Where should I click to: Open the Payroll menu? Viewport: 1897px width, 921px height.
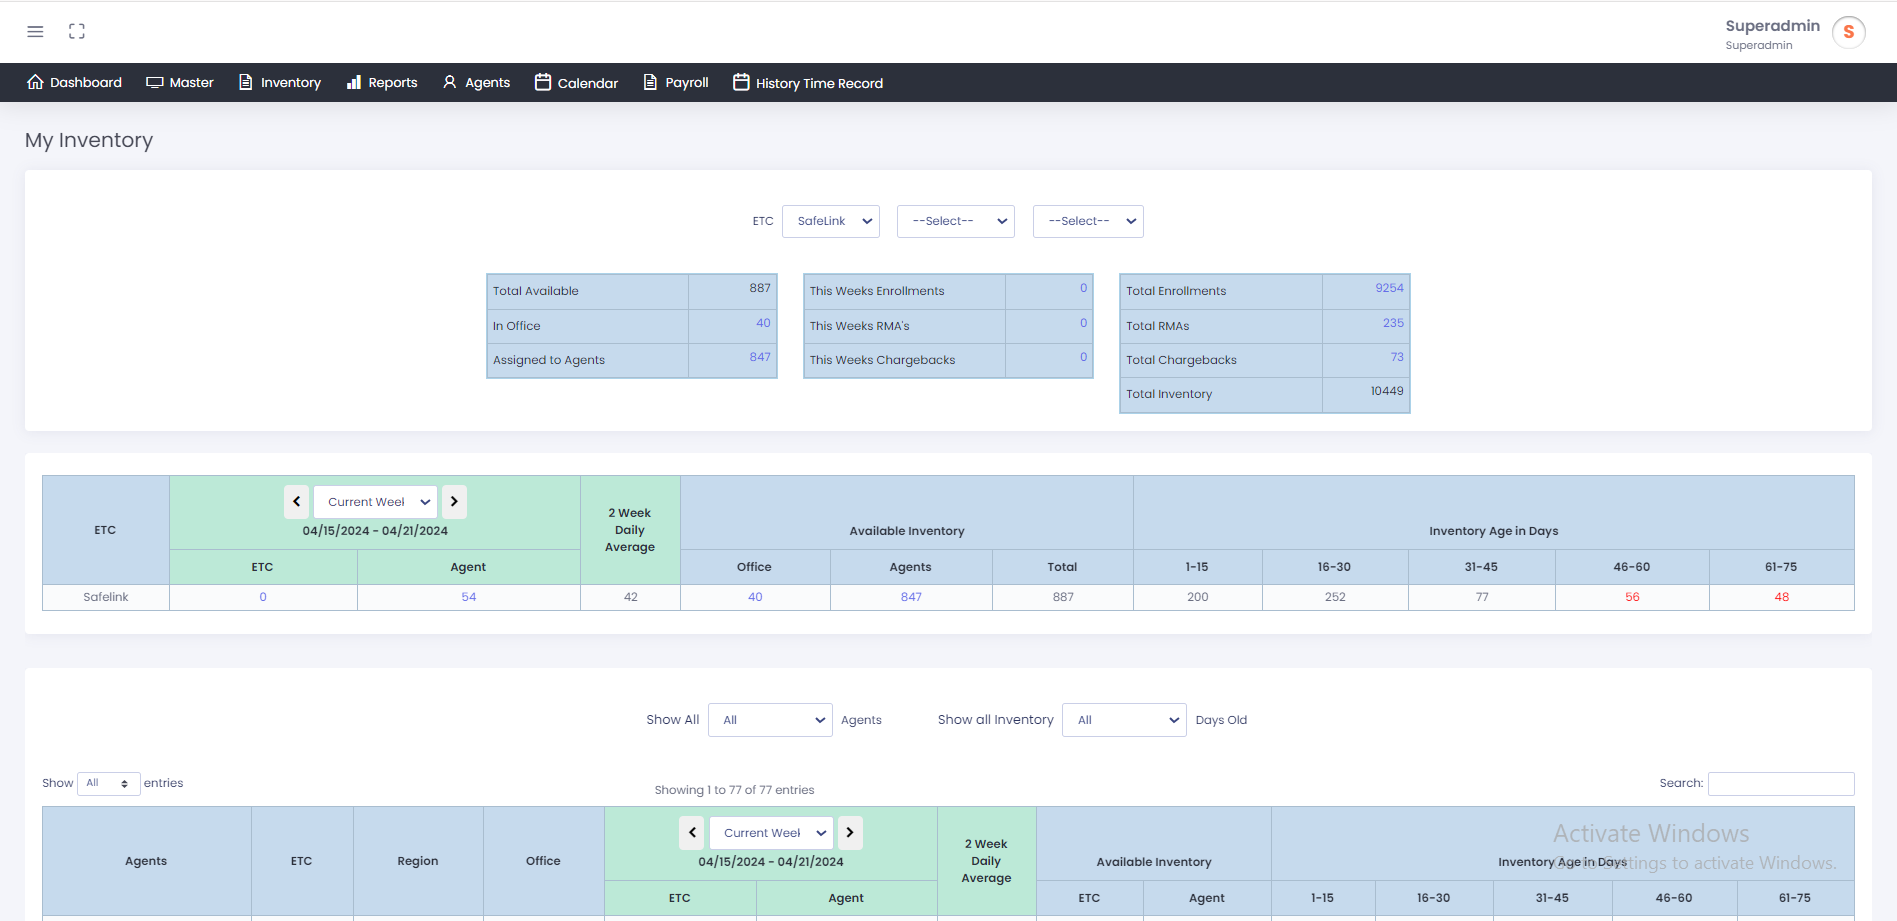[676, 82]
